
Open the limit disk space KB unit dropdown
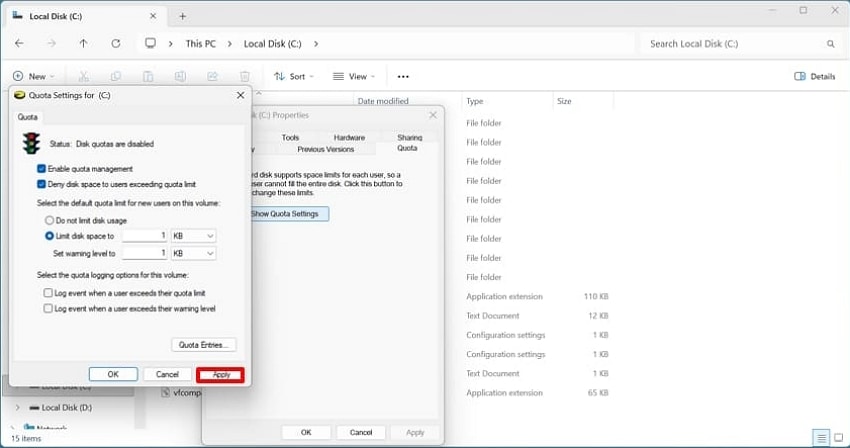tap(194, 236)
